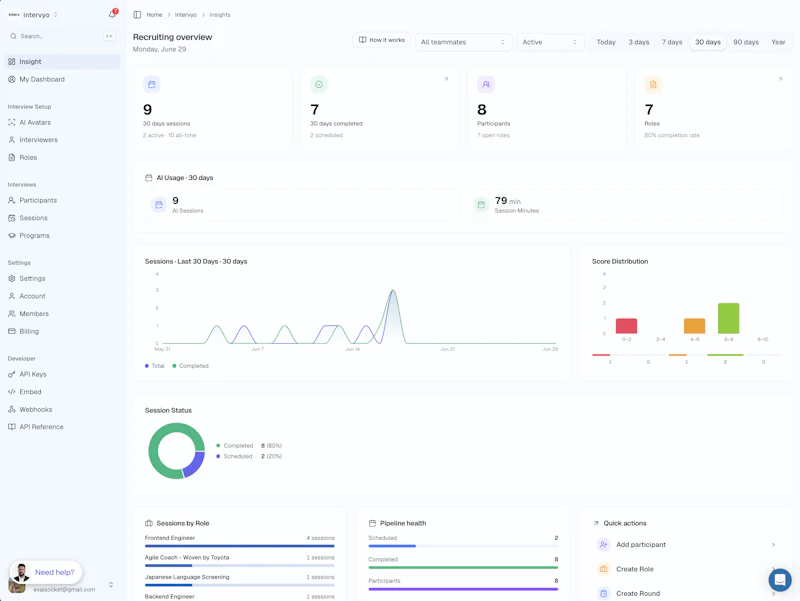
Task: Open My Dashboard
Action: (42, 80)
